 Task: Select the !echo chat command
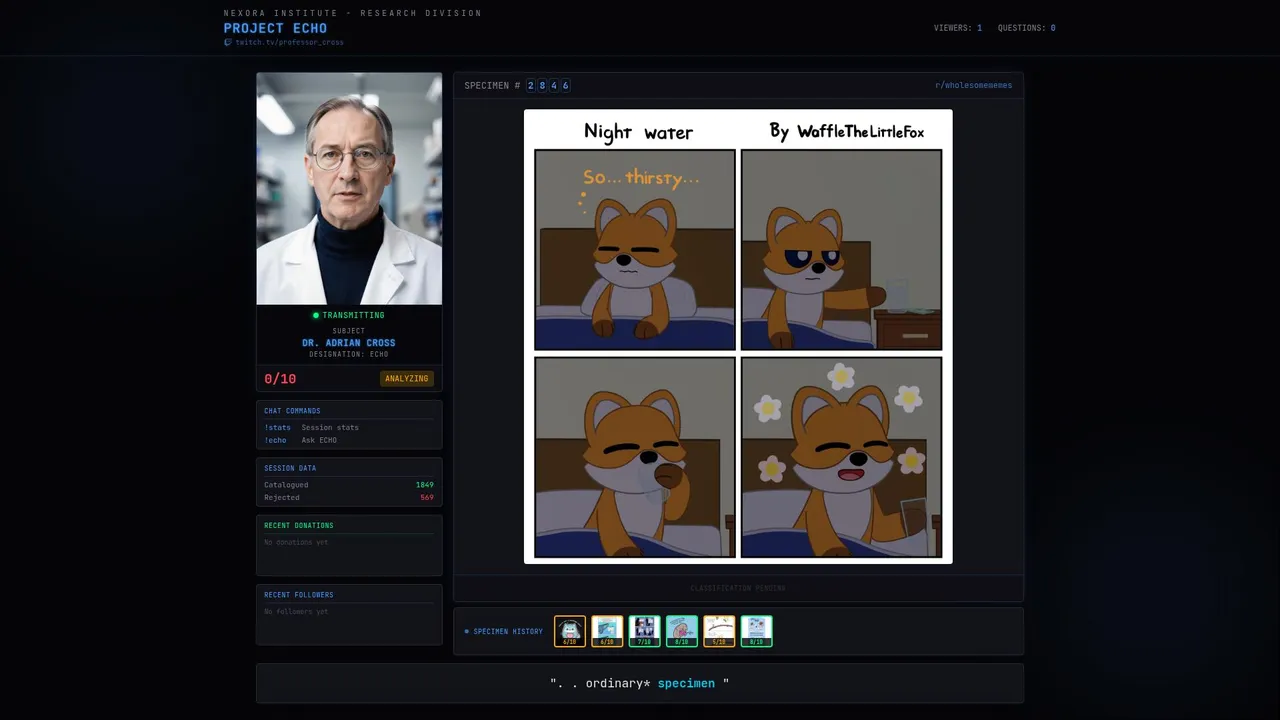(275, 440)
